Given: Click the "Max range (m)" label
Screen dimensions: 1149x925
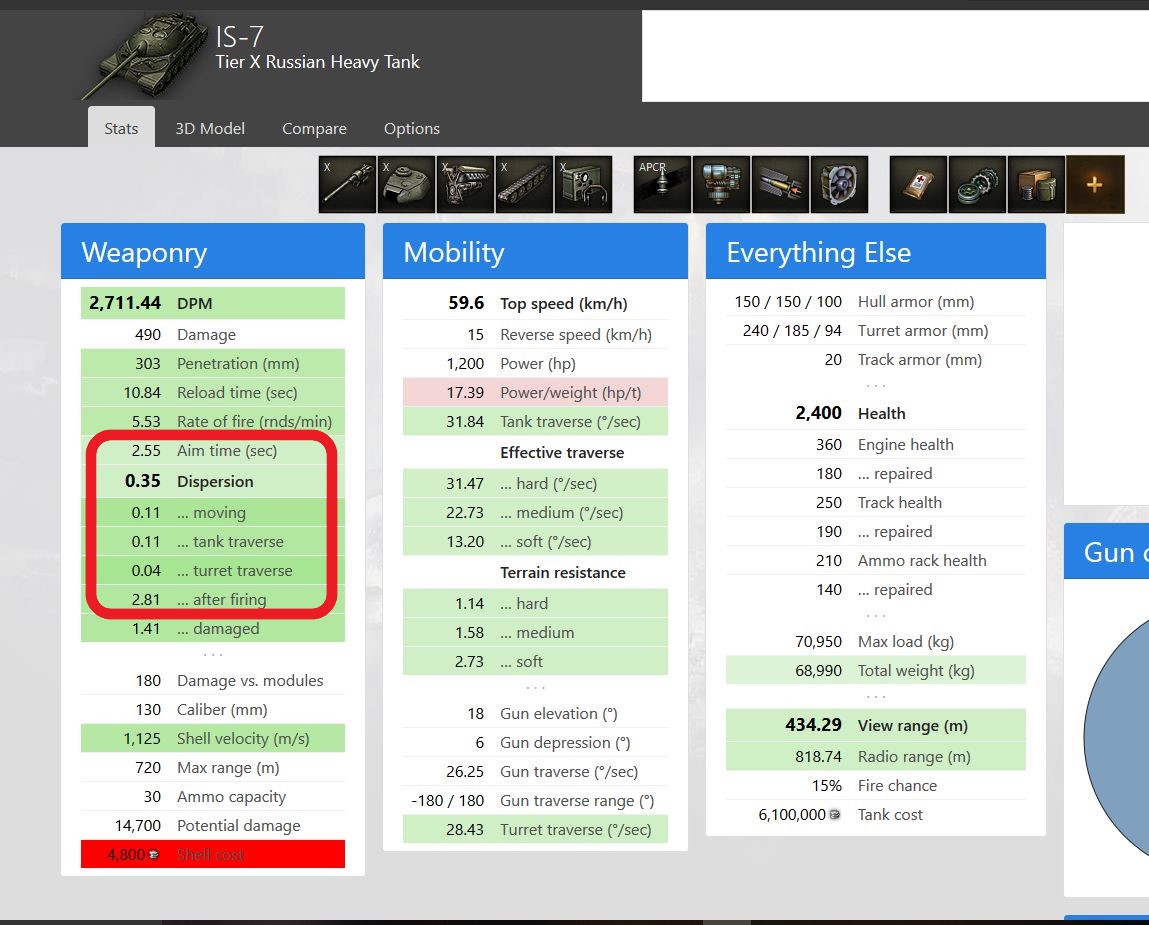Looking at the screenshot, I should (228, 767).
